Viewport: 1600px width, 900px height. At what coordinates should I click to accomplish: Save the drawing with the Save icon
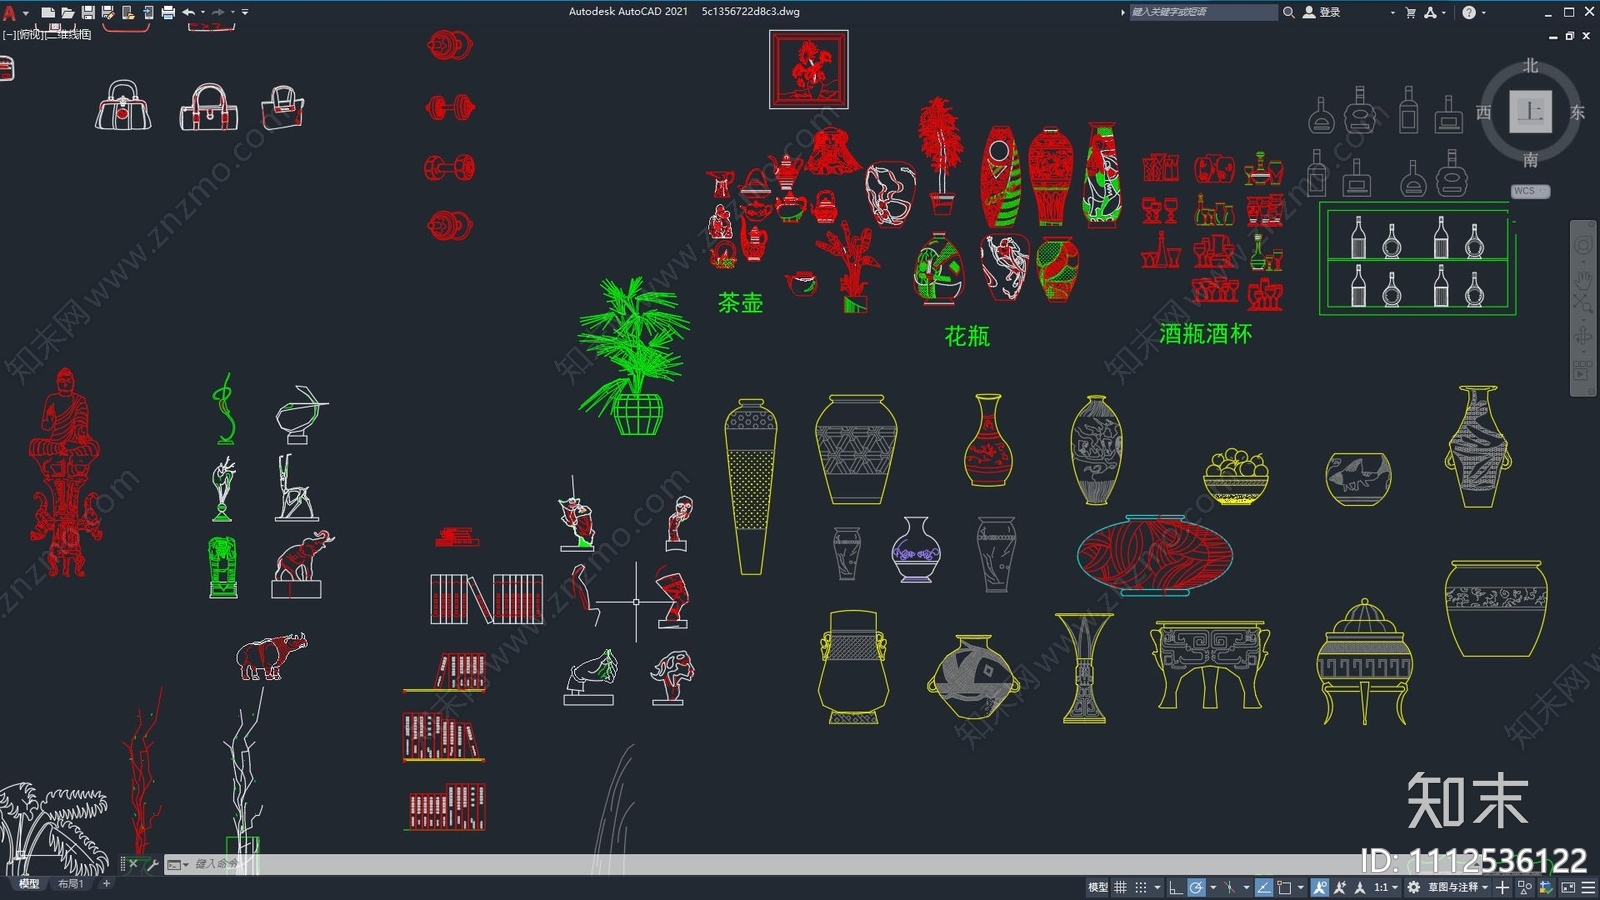(88, 12)
